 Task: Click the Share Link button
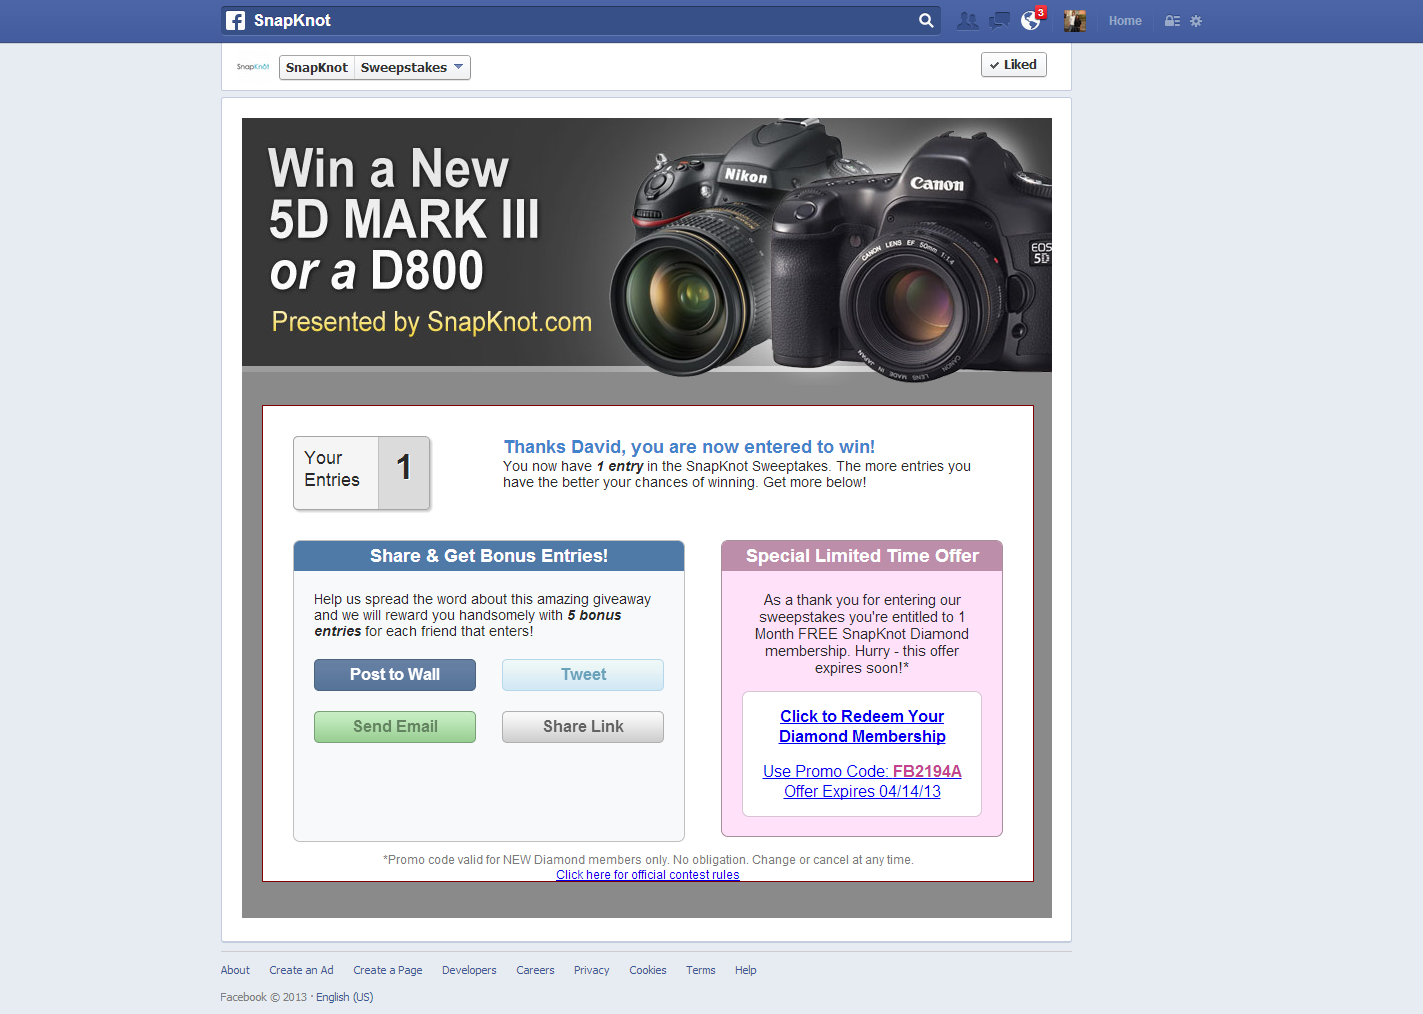click(x=583, y=727)
